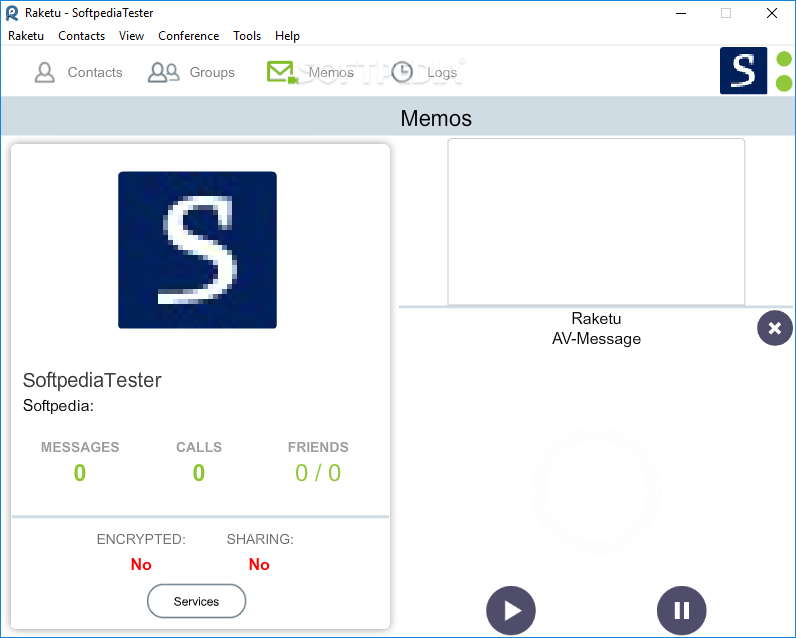
Task: Click the FRIENDS count 0 / 0
Action: [x=318, y=473]
